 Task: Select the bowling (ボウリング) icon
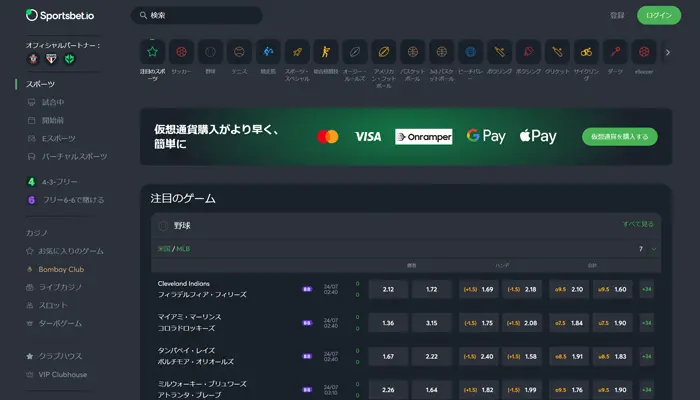pyautogui.click(x=500, y=52)
